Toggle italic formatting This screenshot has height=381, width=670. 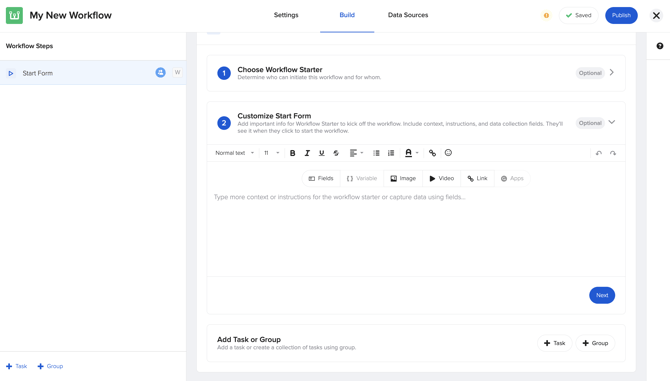click(x=307, y=153)
